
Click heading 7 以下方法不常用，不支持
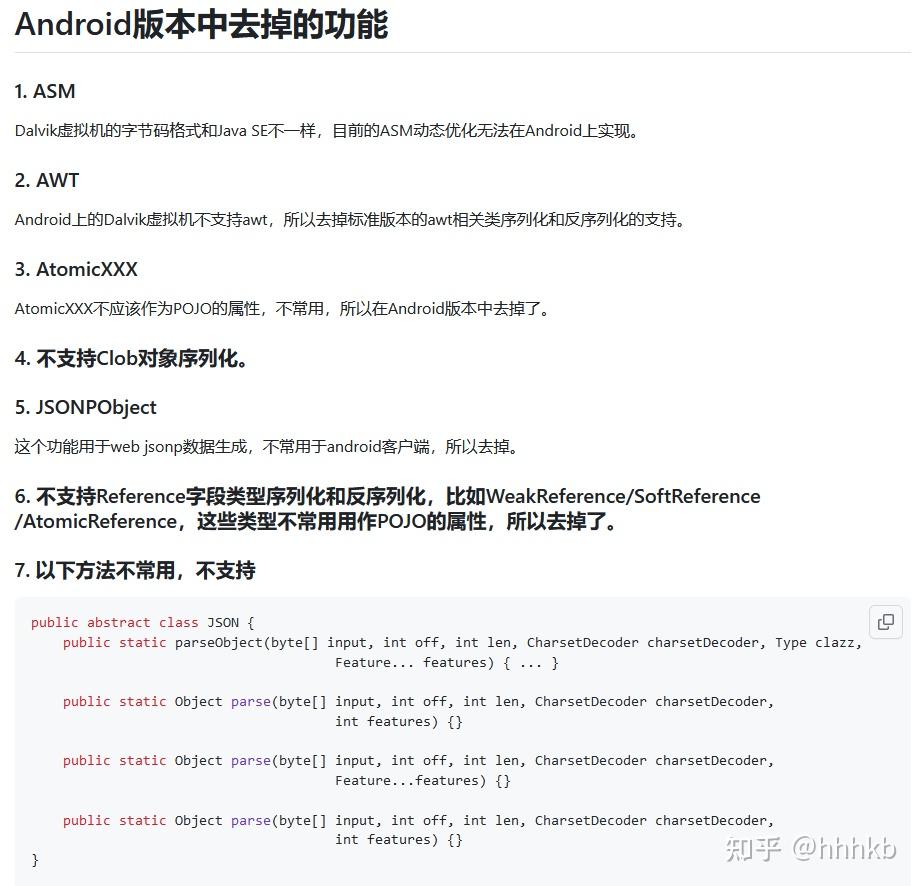point(134,570)
